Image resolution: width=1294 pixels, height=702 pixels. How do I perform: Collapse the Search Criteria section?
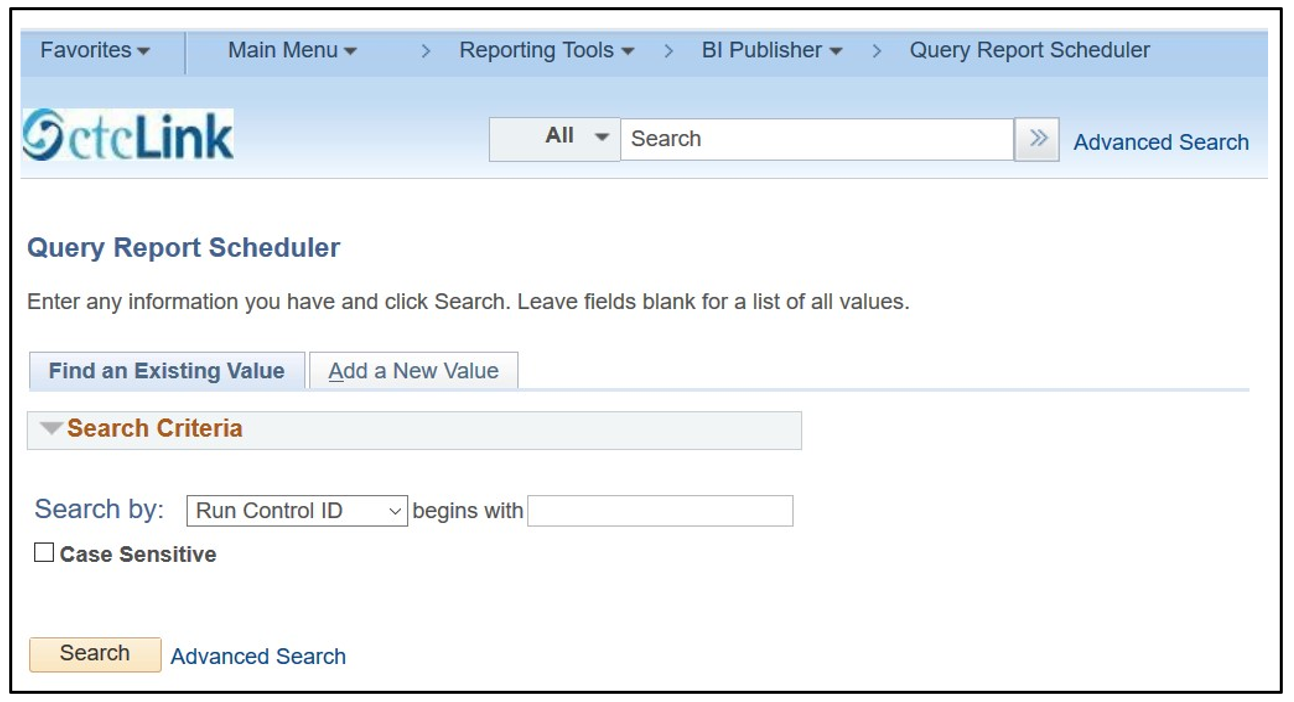51,428
